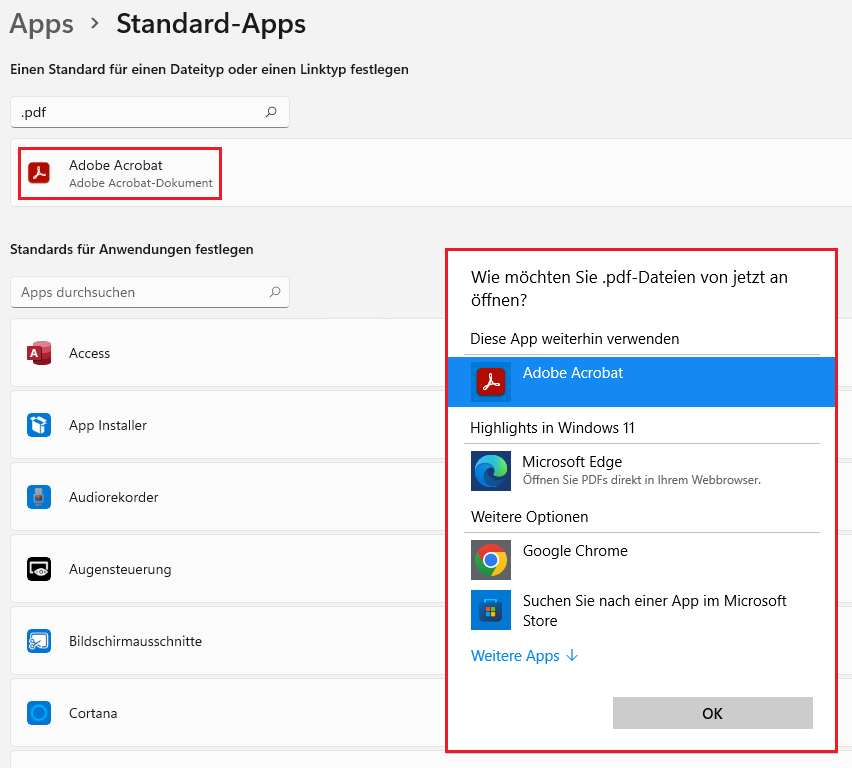852x768 pixels.
Task: Click the Access app icon
Action: coord(39,353)
